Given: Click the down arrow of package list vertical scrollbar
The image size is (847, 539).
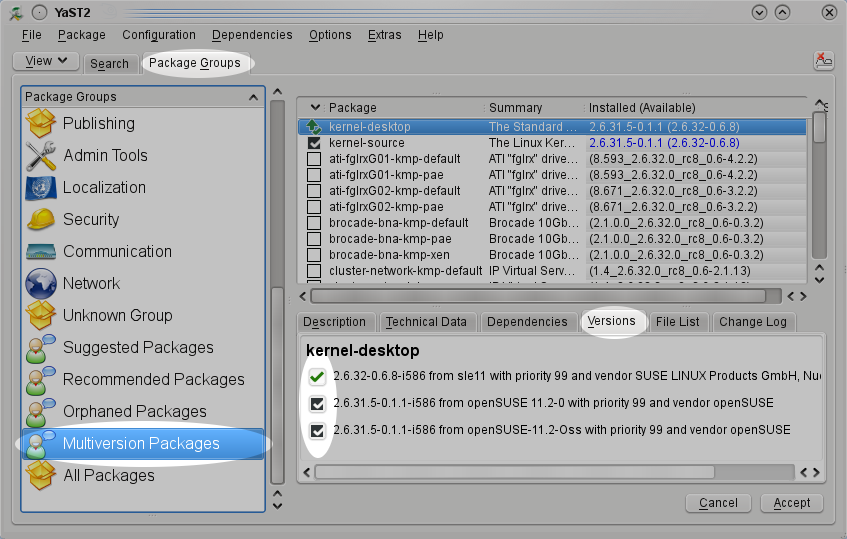Looking at the screenshot, I should 819,280.
